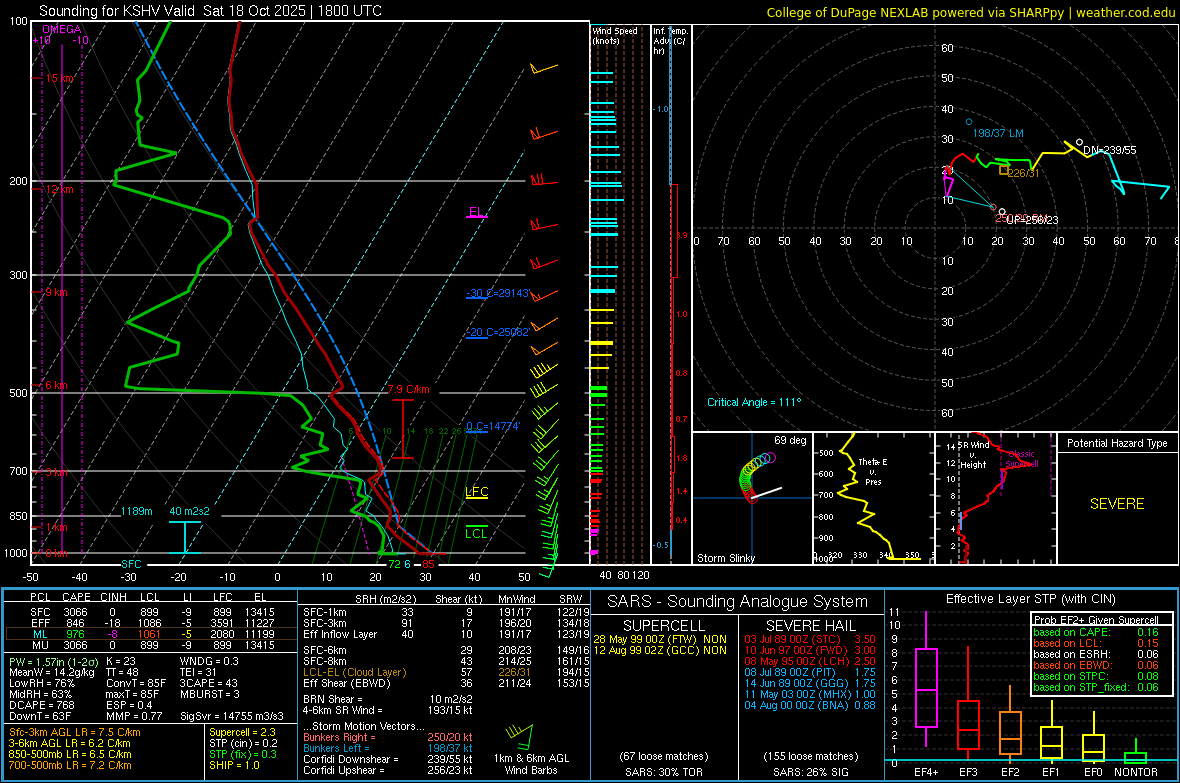Click the 'SEVERE HAIL' SARS column header
The image size is (1180, 783).
coord(810,626)
